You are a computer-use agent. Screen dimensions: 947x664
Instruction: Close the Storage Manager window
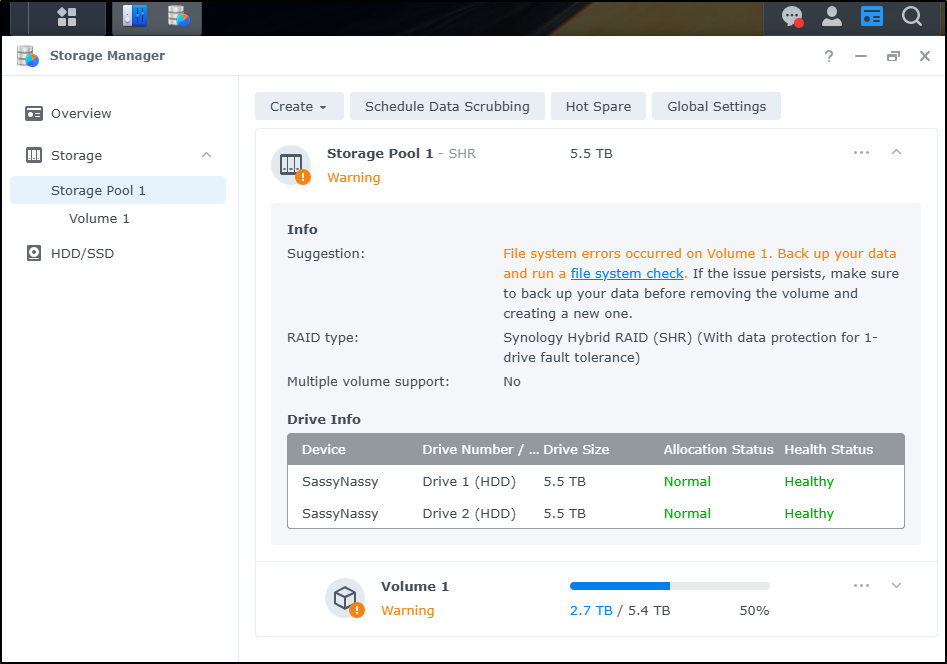coord(925,56)
